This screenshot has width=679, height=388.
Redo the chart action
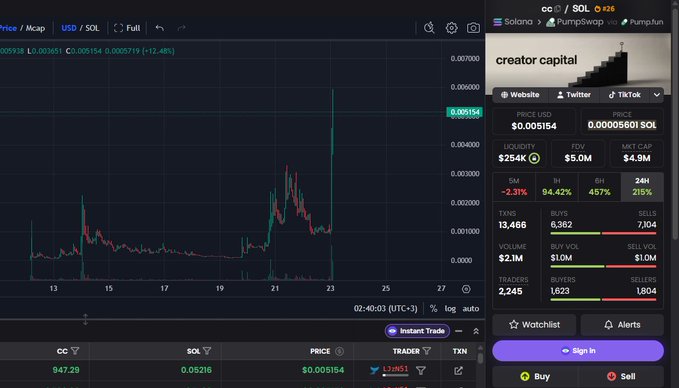(181, 28)
